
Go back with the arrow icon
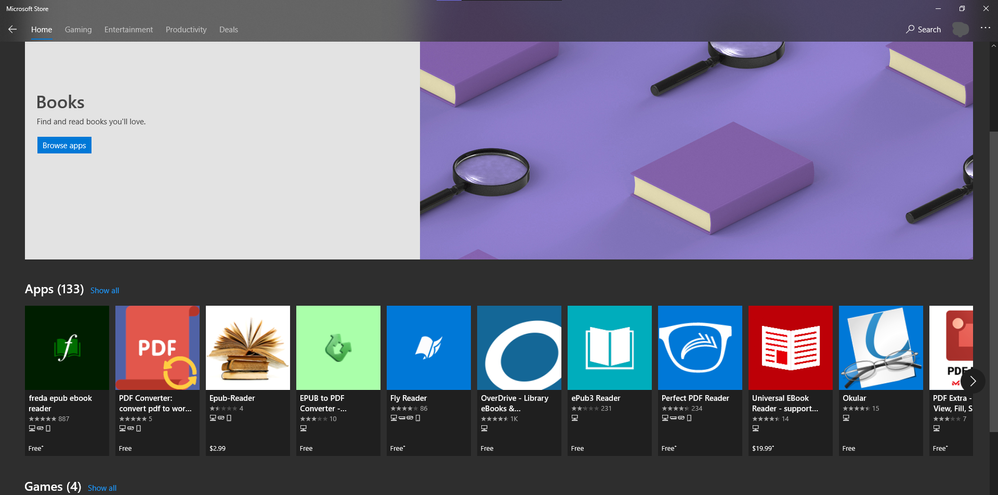coord(12,29)
